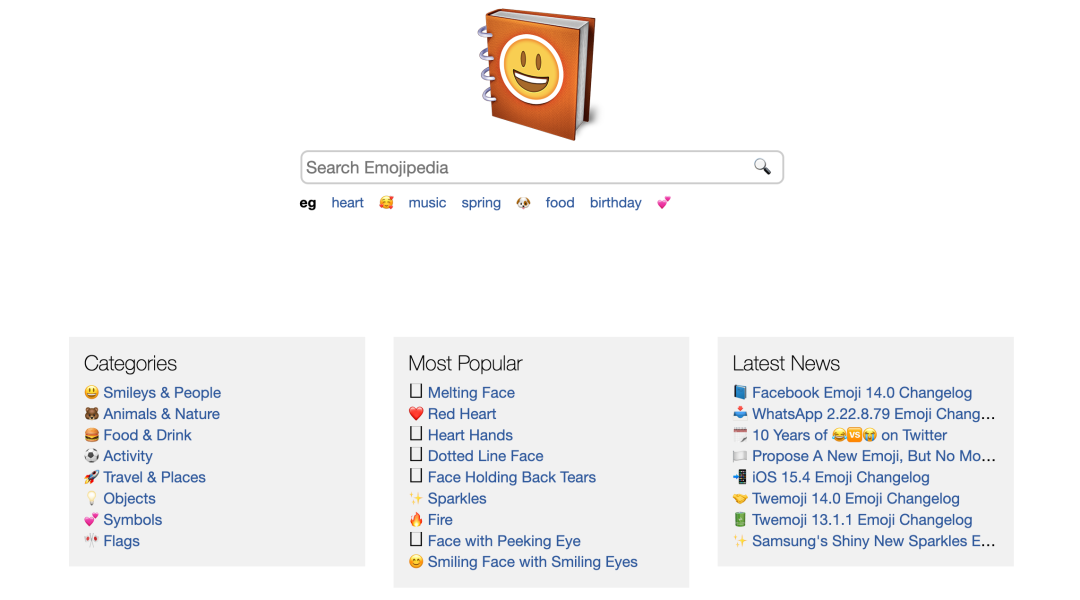The height and width of the screenshot is (600, 1080).
Task: Click the fire emoji icon
Action: click(416, 520)
